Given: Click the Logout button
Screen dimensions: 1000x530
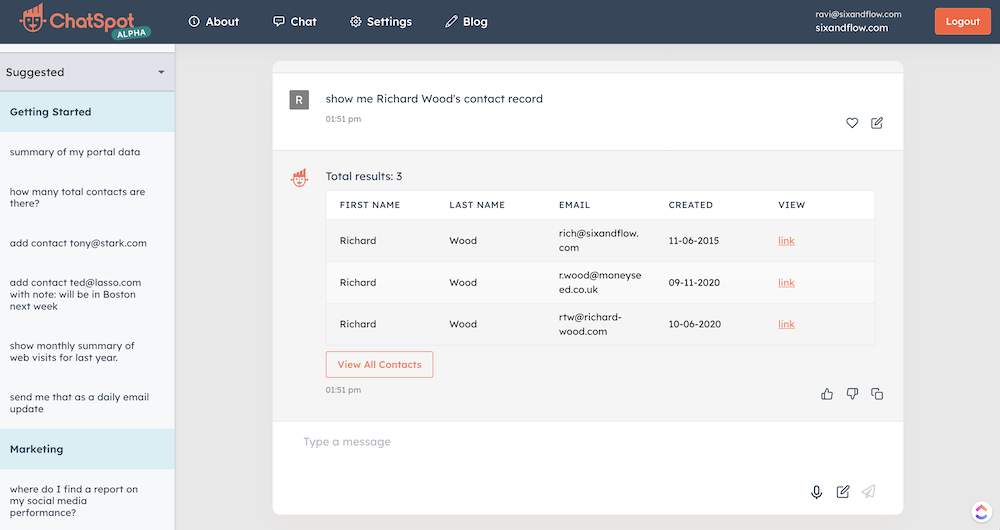Looking at the screenshot, I should 962,22.
